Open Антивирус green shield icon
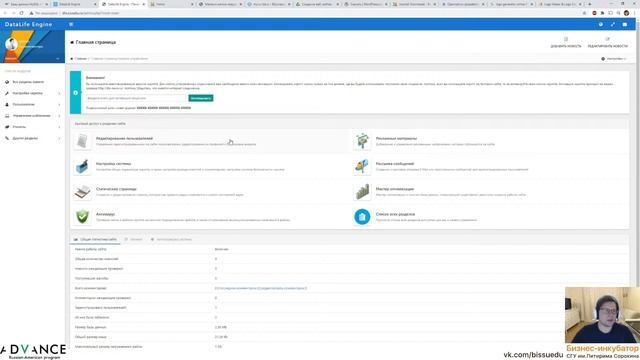This screenshot has height=360, width=640. (82, 217)
